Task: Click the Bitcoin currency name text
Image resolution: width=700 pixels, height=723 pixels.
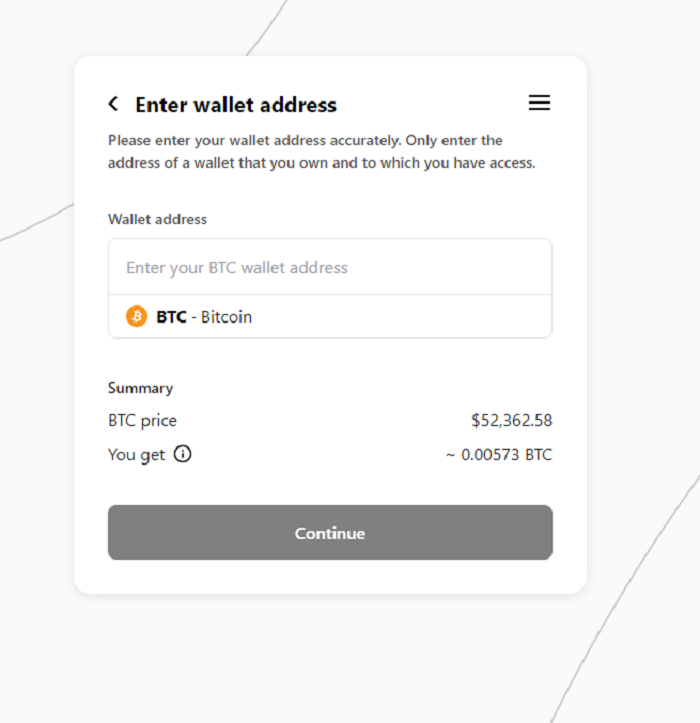Action: 226,317
